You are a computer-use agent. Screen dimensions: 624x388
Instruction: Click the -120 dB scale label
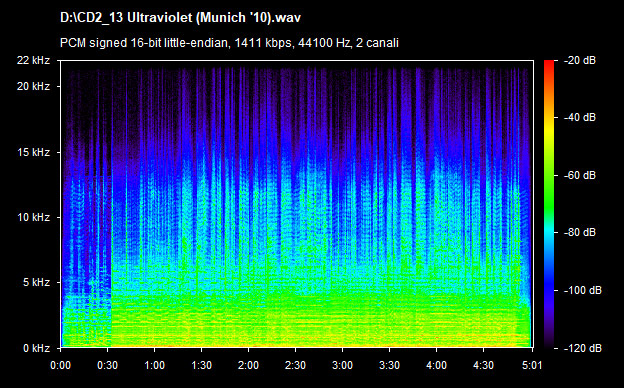pos(582,348)
